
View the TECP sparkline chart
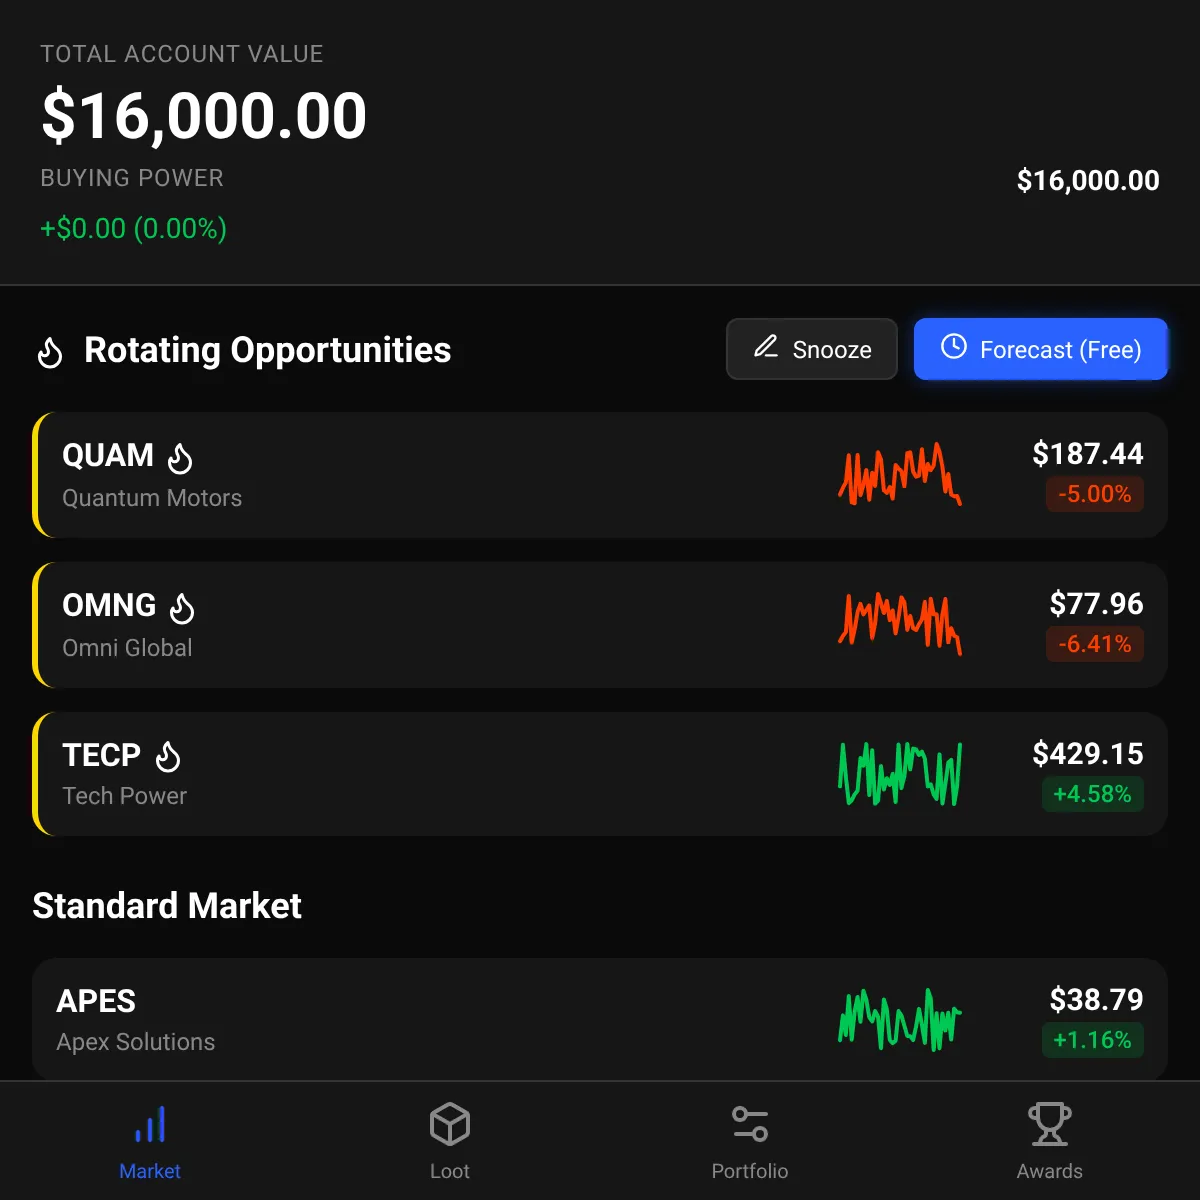click(900, 774)
